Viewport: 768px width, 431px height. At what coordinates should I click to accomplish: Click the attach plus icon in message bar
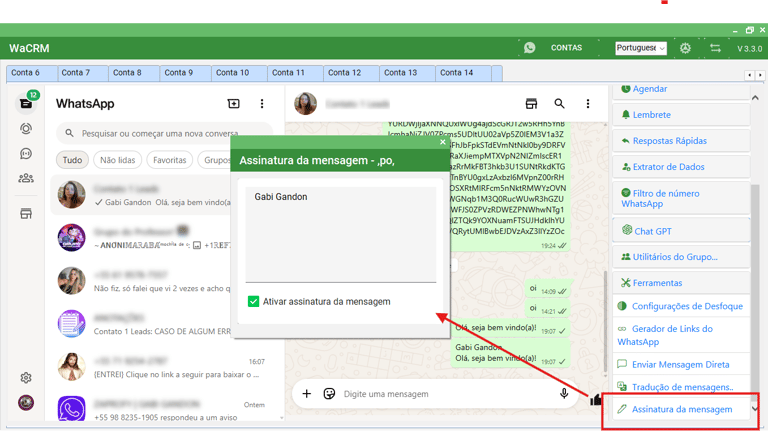[x=307, y=393]
